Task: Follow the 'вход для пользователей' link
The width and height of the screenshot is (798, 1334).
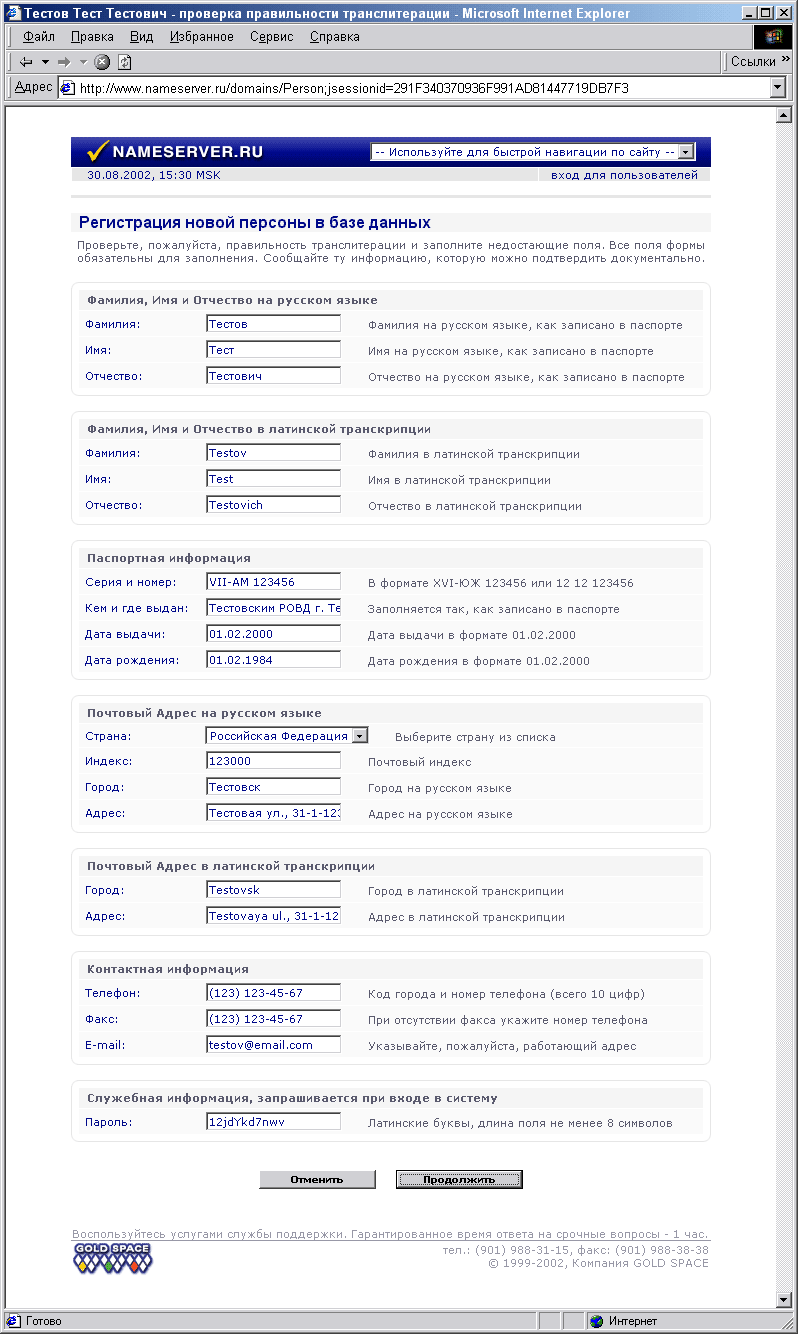Action: click(x=625, y=175)
